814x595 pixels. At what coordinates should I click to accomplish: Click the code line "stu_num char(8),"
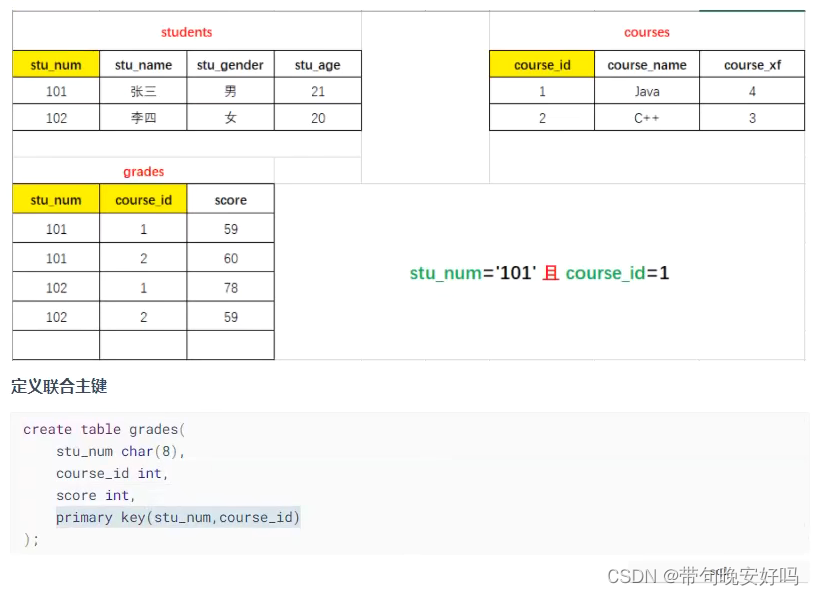120,451
